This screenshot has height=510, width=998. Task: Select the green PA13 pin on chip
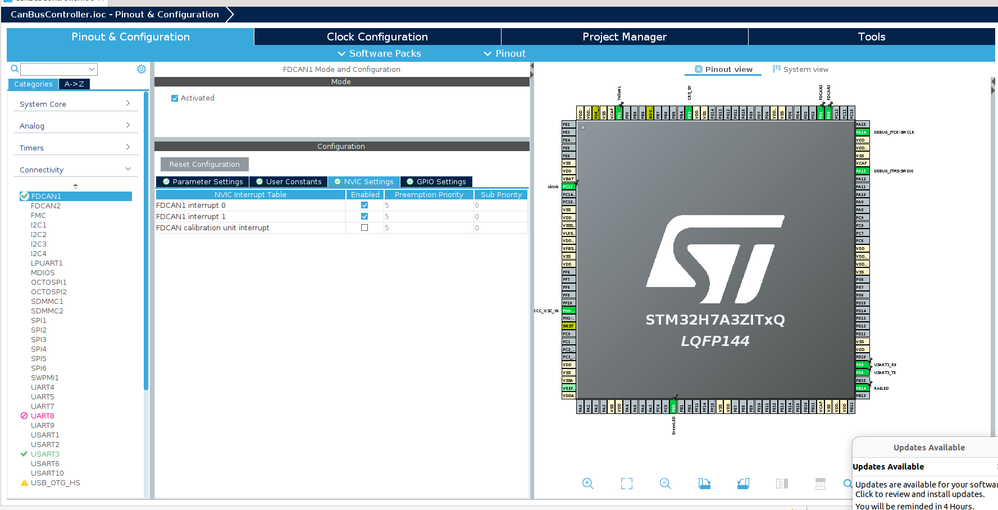click(862, 171)
